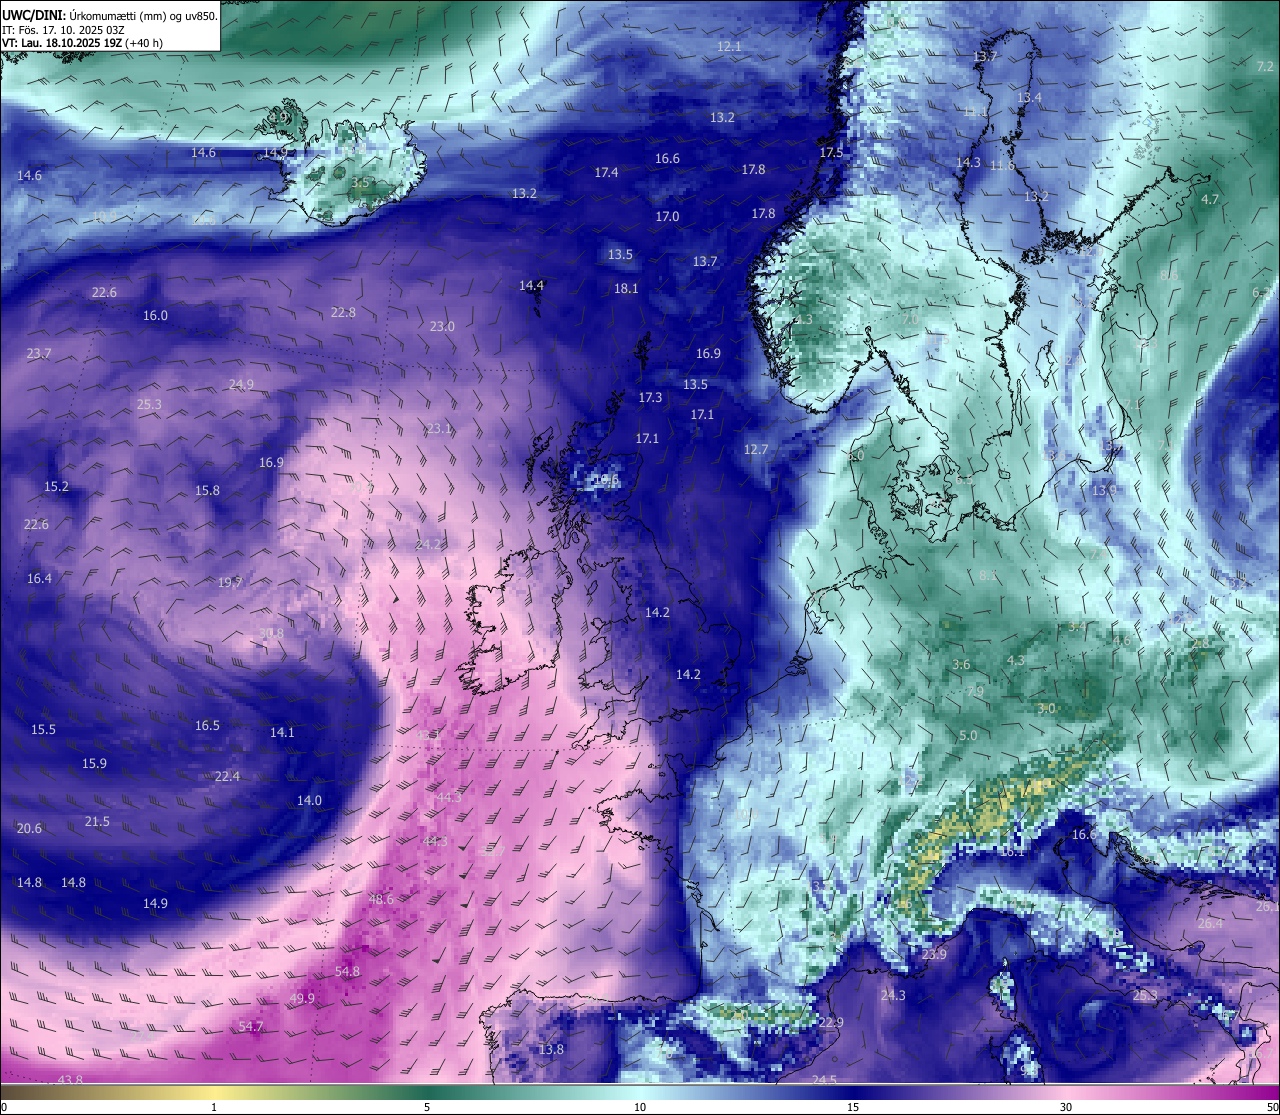Select the 18.1 value label
1280x1115 pixels.
pyautogui.click(x=626, y=289)
